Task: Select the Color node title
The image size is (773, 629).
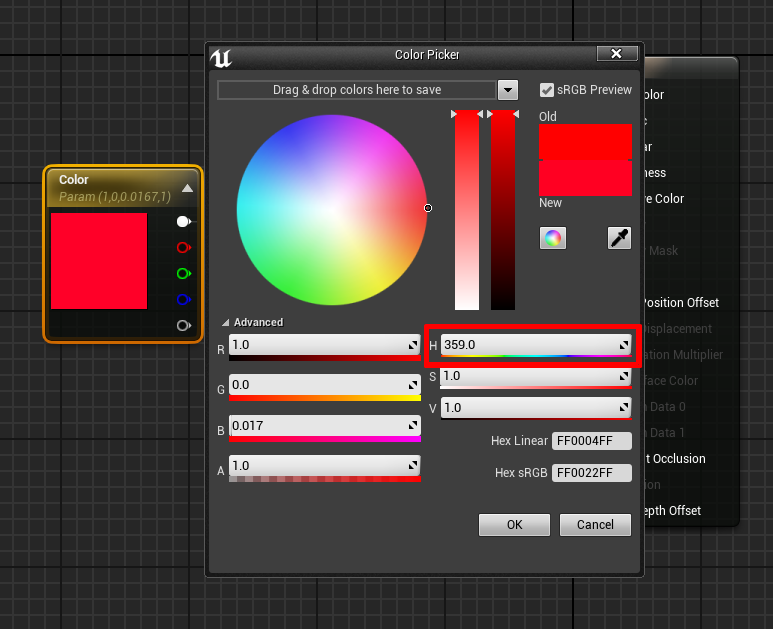Action: click(x=74, y=179)
